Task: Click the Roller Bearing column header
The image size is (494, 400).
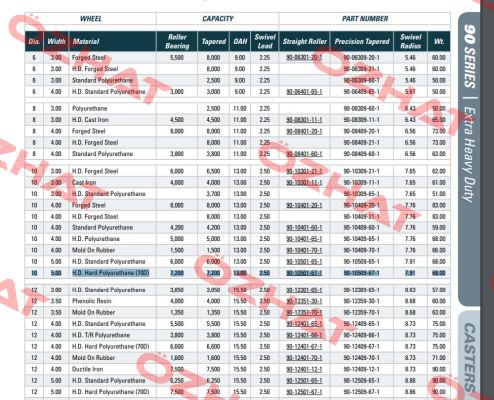Action: pyautogui.click(x=177, y=41)
